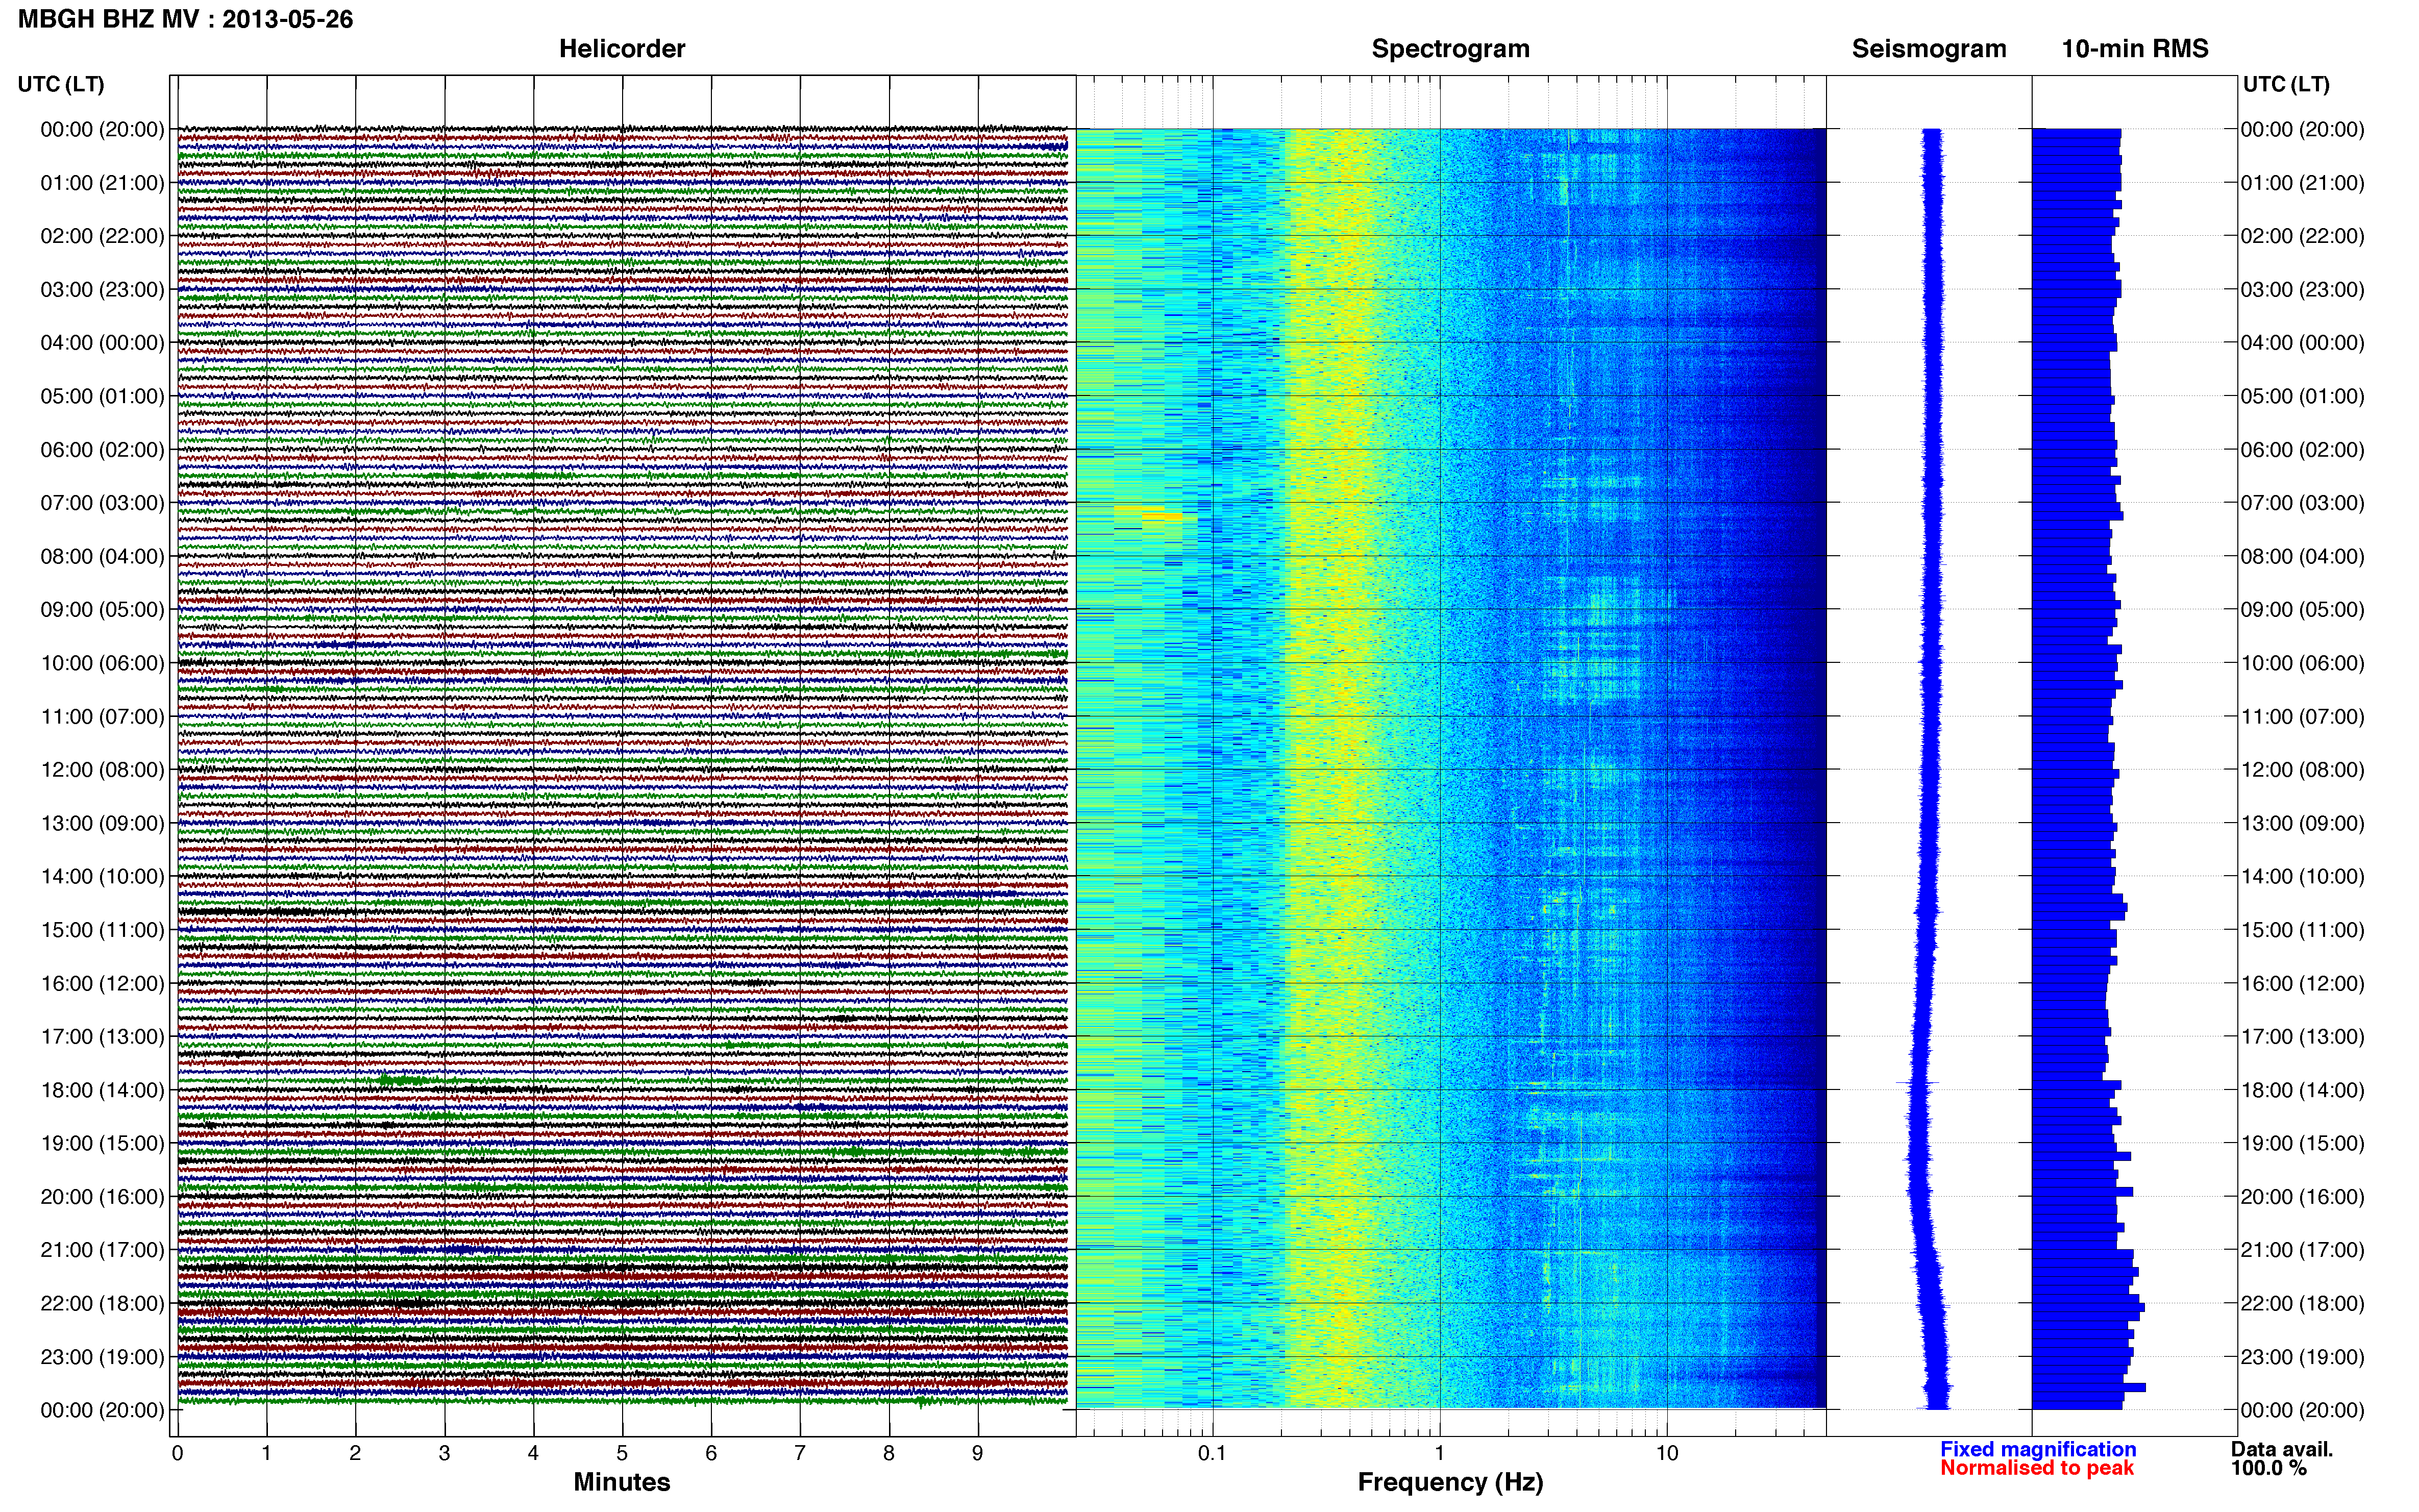Viewport: 2419px width, 1512px height.
Task: Click the Frequency (Hz) axis label
Action: (x=1450, y=1482)
